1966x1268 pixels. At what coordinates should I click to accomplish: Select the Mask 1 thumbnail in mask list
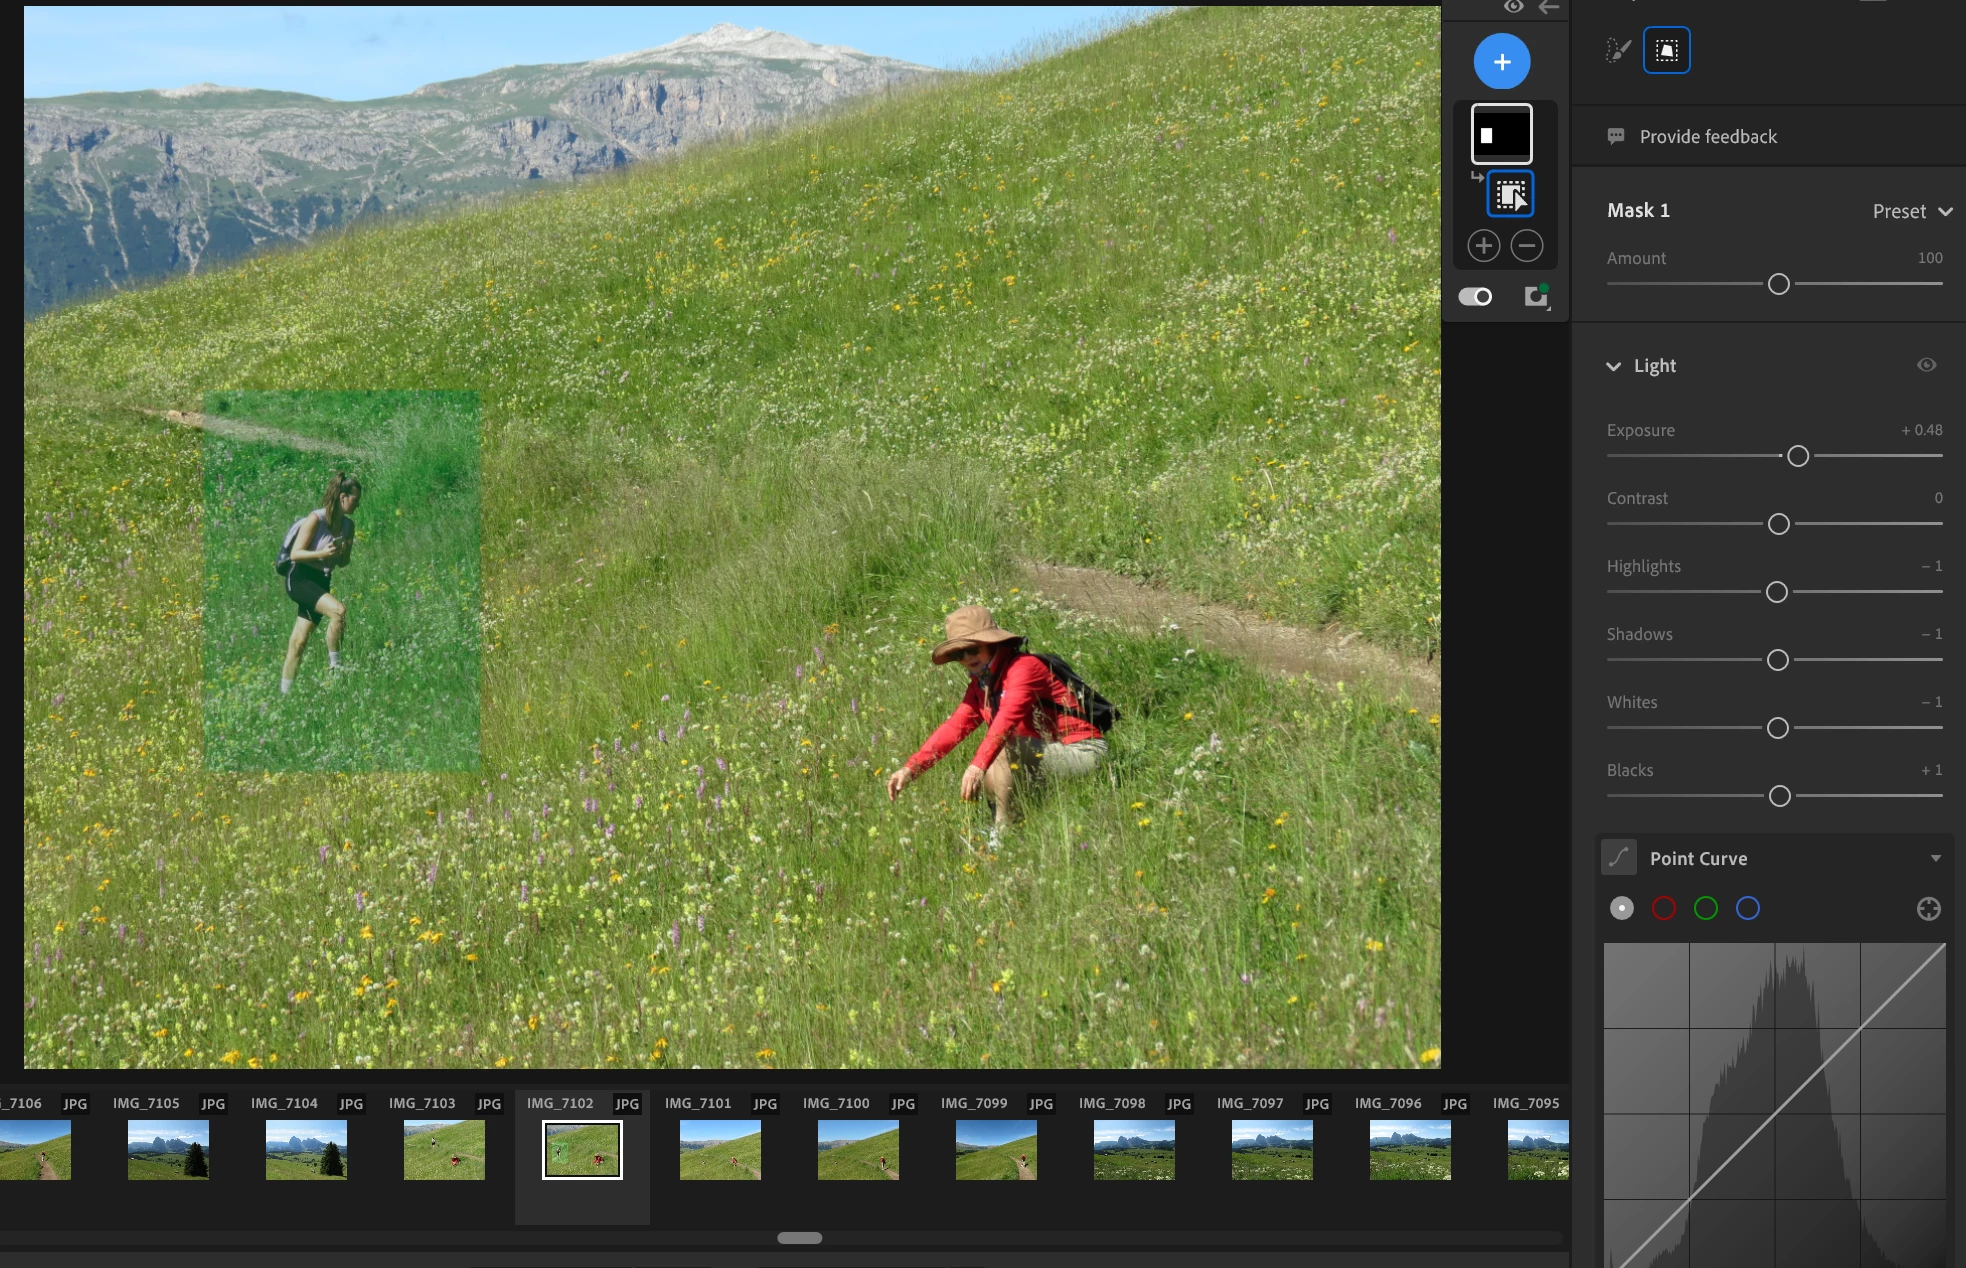point(1501,134)
